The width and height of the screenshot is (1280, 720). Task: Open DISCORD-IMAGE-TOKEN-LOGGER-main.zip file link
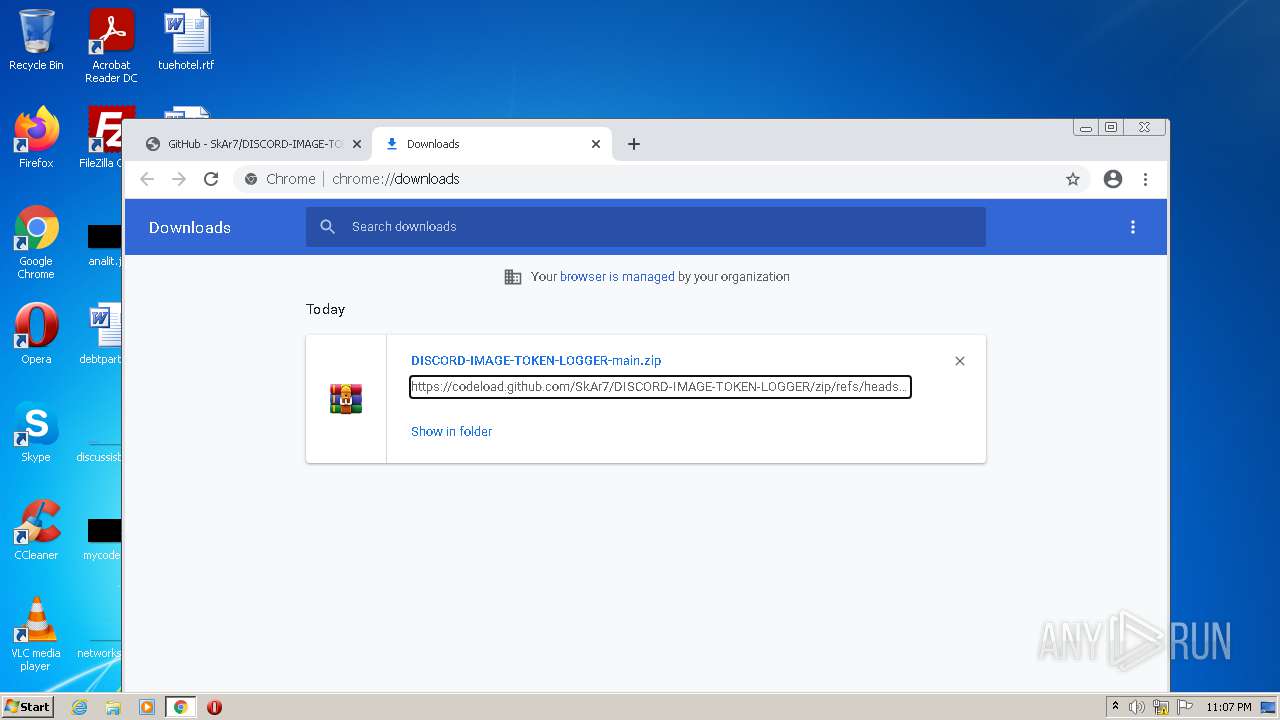[x=536, y=361]
